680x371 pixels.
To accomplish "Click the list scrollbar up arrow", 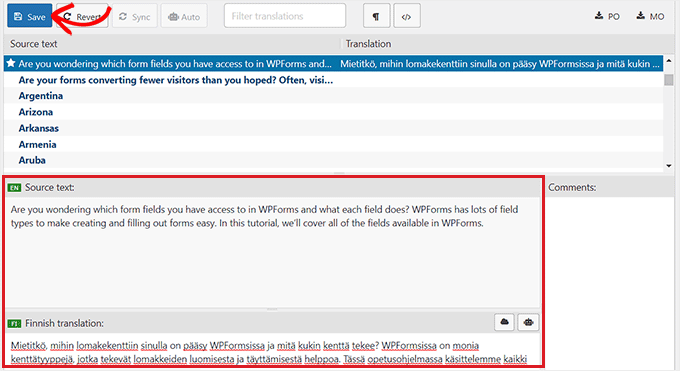I will tap(669, 61).
